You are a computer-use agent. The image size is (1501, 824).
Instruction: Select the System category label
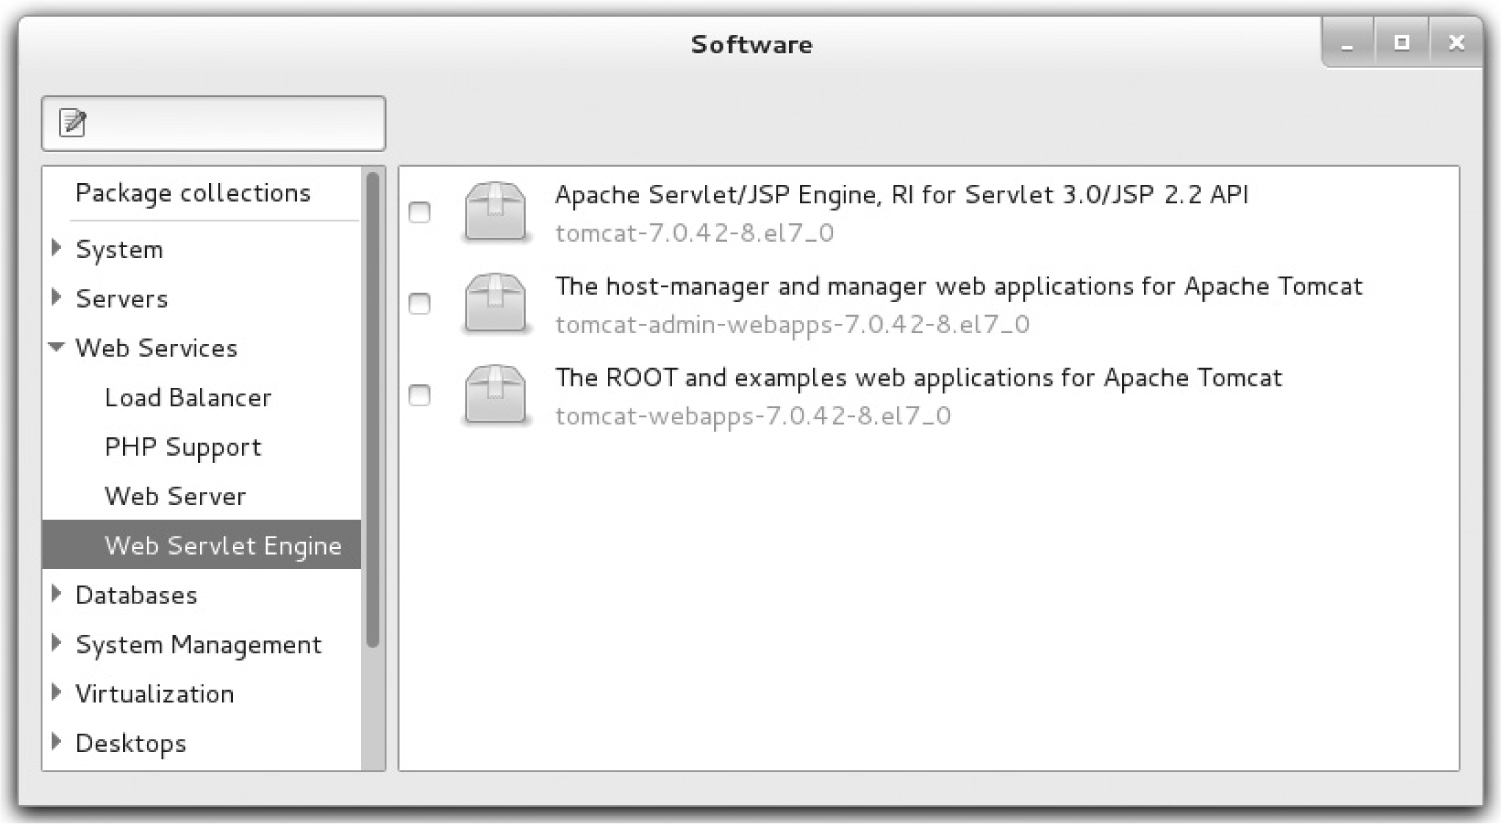[119, 249]
